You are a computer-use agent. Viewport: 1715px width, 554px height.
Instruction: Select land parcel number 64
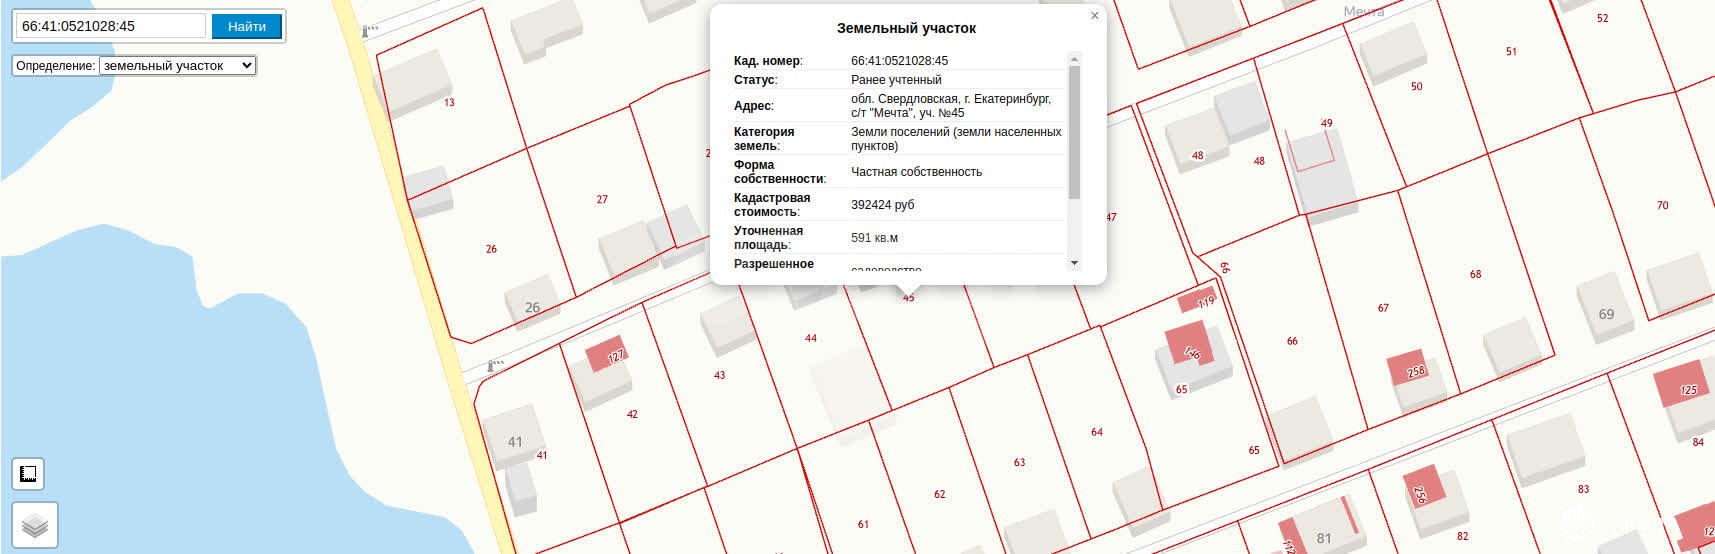[1096, 432]
